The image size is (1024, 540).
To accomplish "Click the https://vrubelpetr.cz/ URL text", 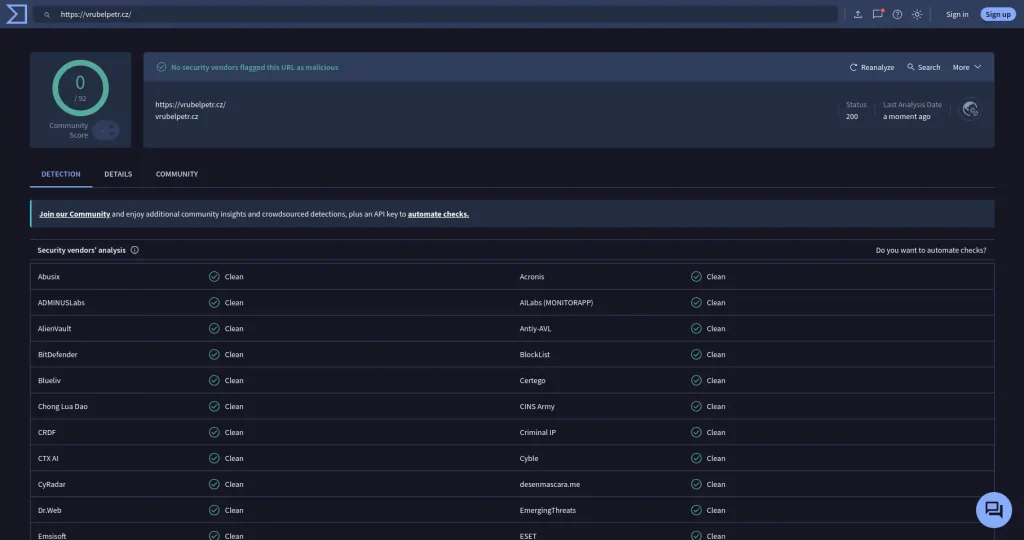I will coord(190,104).
